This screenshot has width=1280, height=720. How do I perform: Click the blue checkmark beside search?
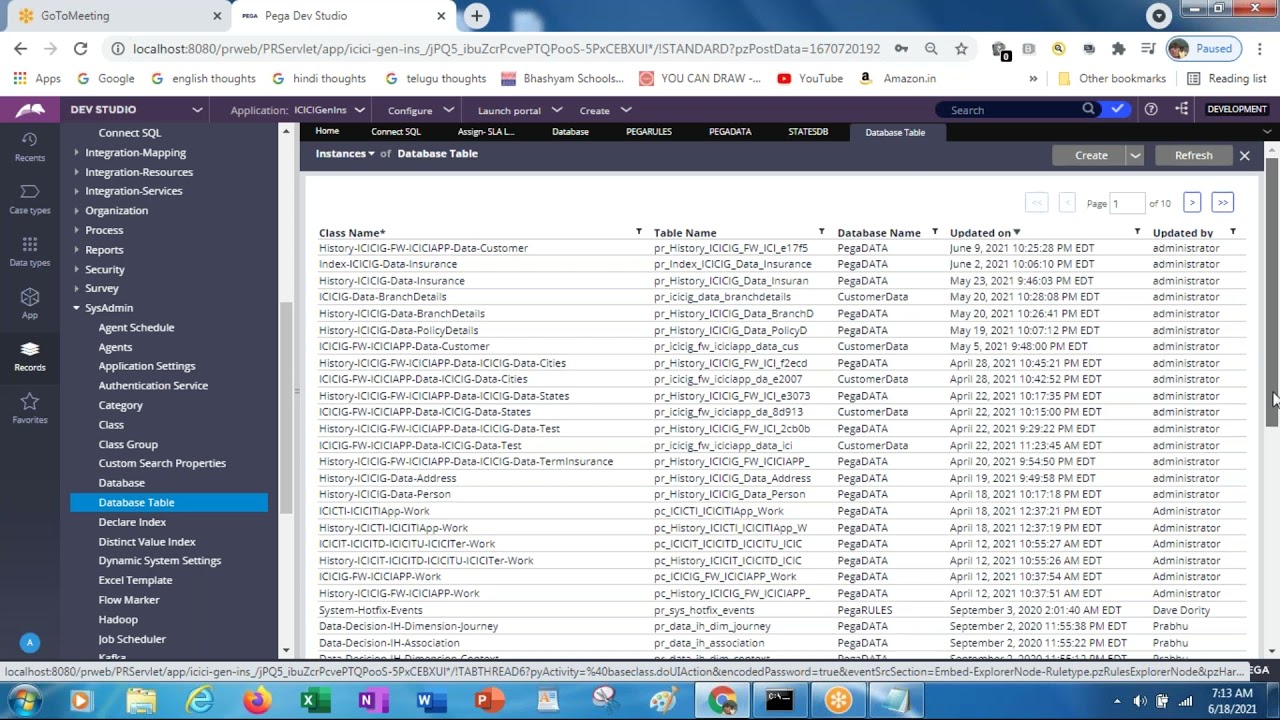(1117, 109)
